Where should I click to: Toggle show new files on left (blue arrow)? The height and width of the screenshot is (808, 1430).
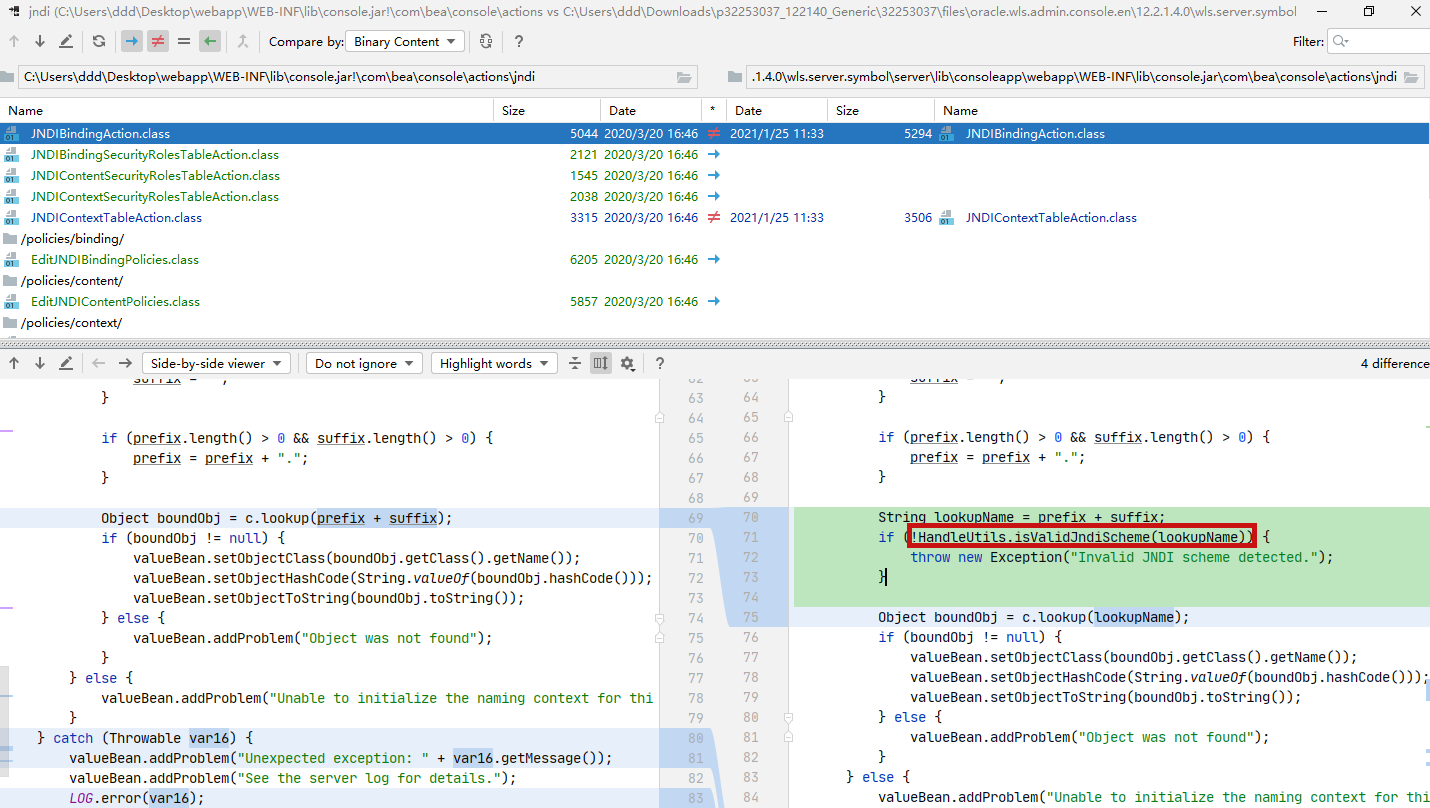click(131, 41)
